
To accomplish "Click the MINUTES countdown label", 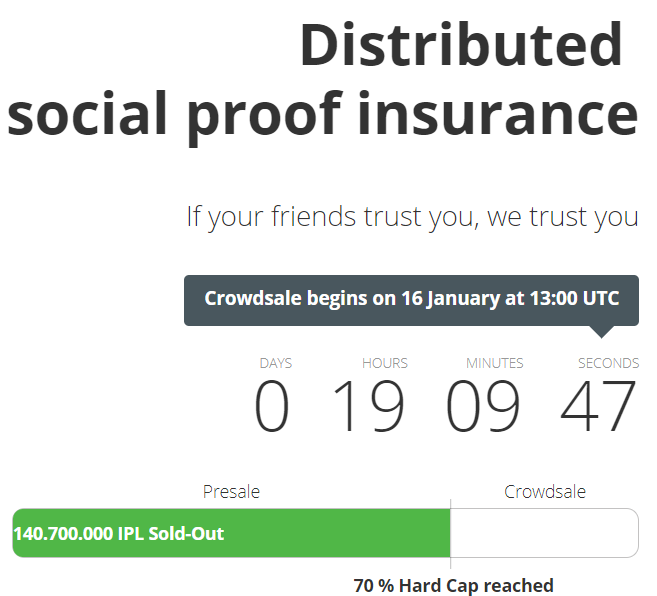I will click(x=494, y=363).
